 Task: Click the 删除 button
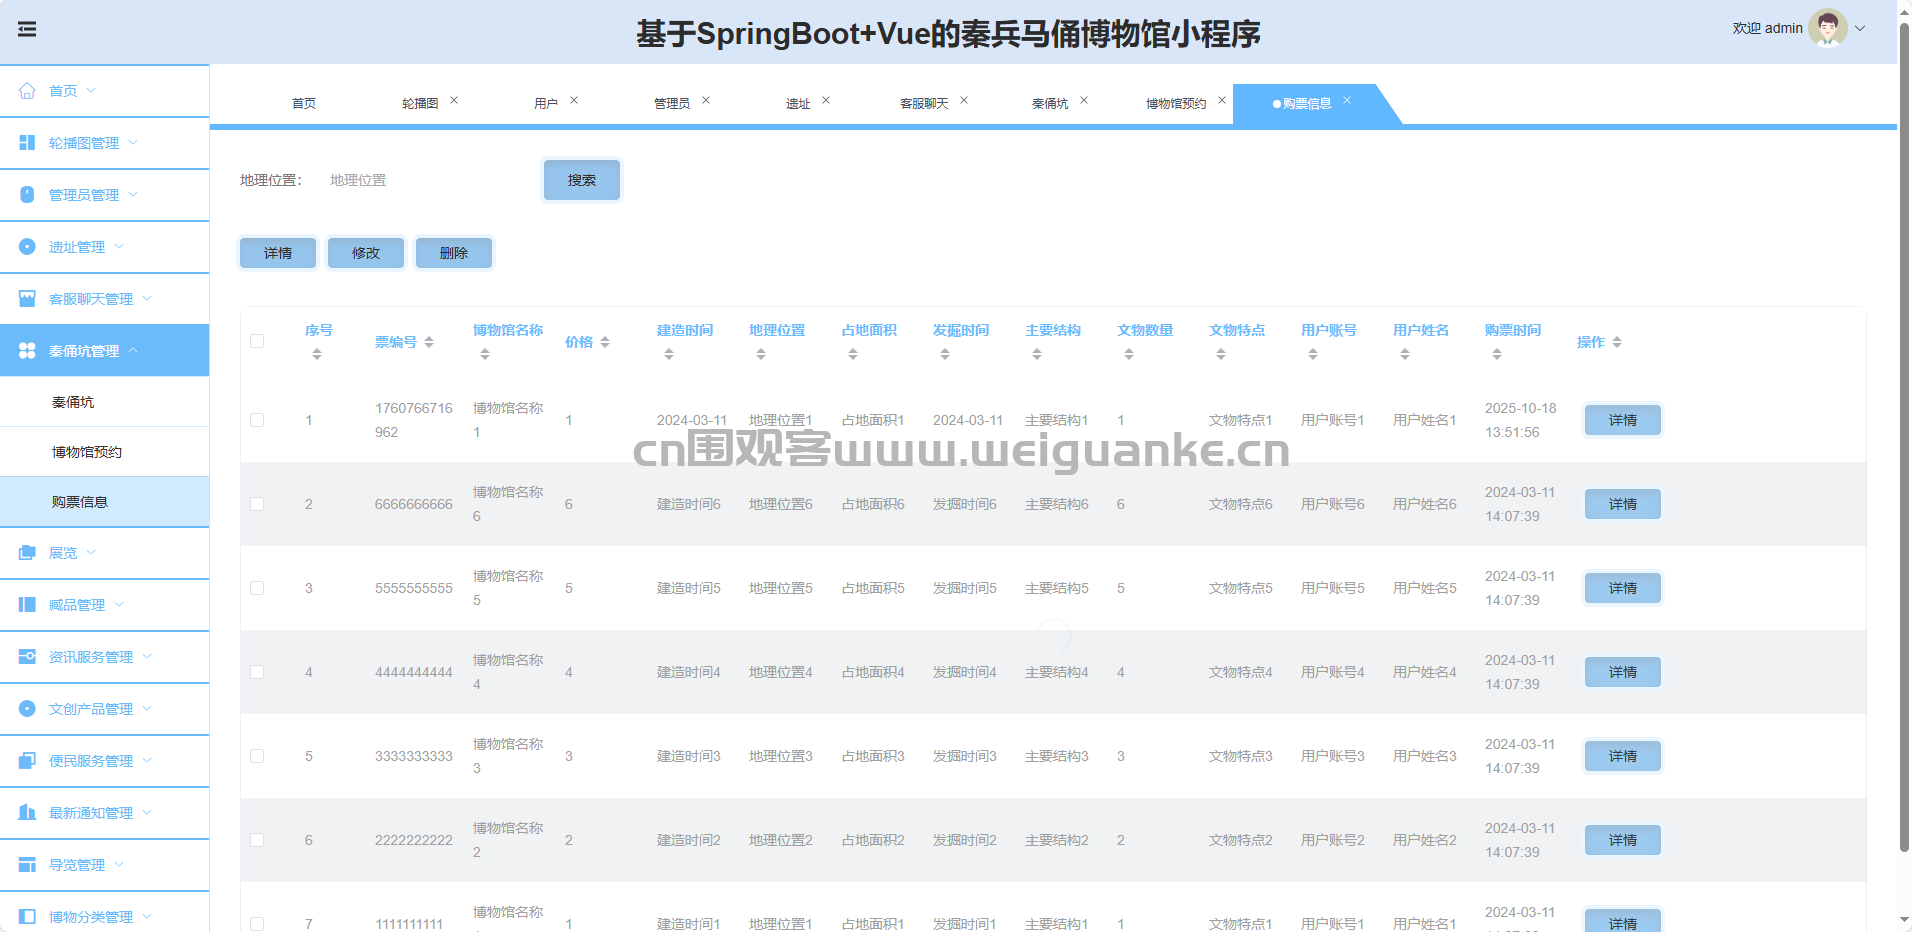454,253
